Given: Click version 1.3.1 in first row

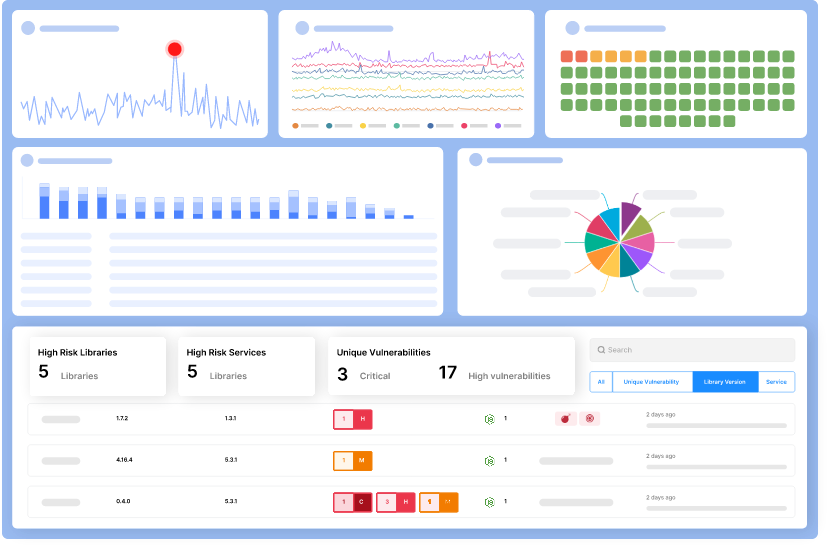Looking at the screenshot, I should pos(232,421).
